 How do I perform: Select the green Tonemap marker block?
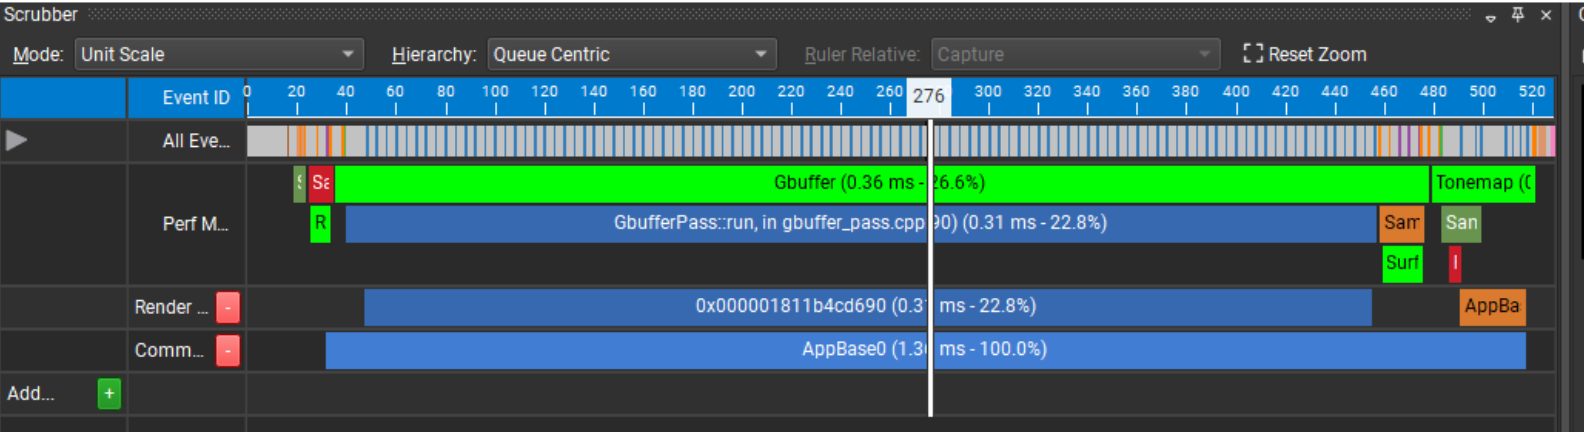[x=1482, y=183]
